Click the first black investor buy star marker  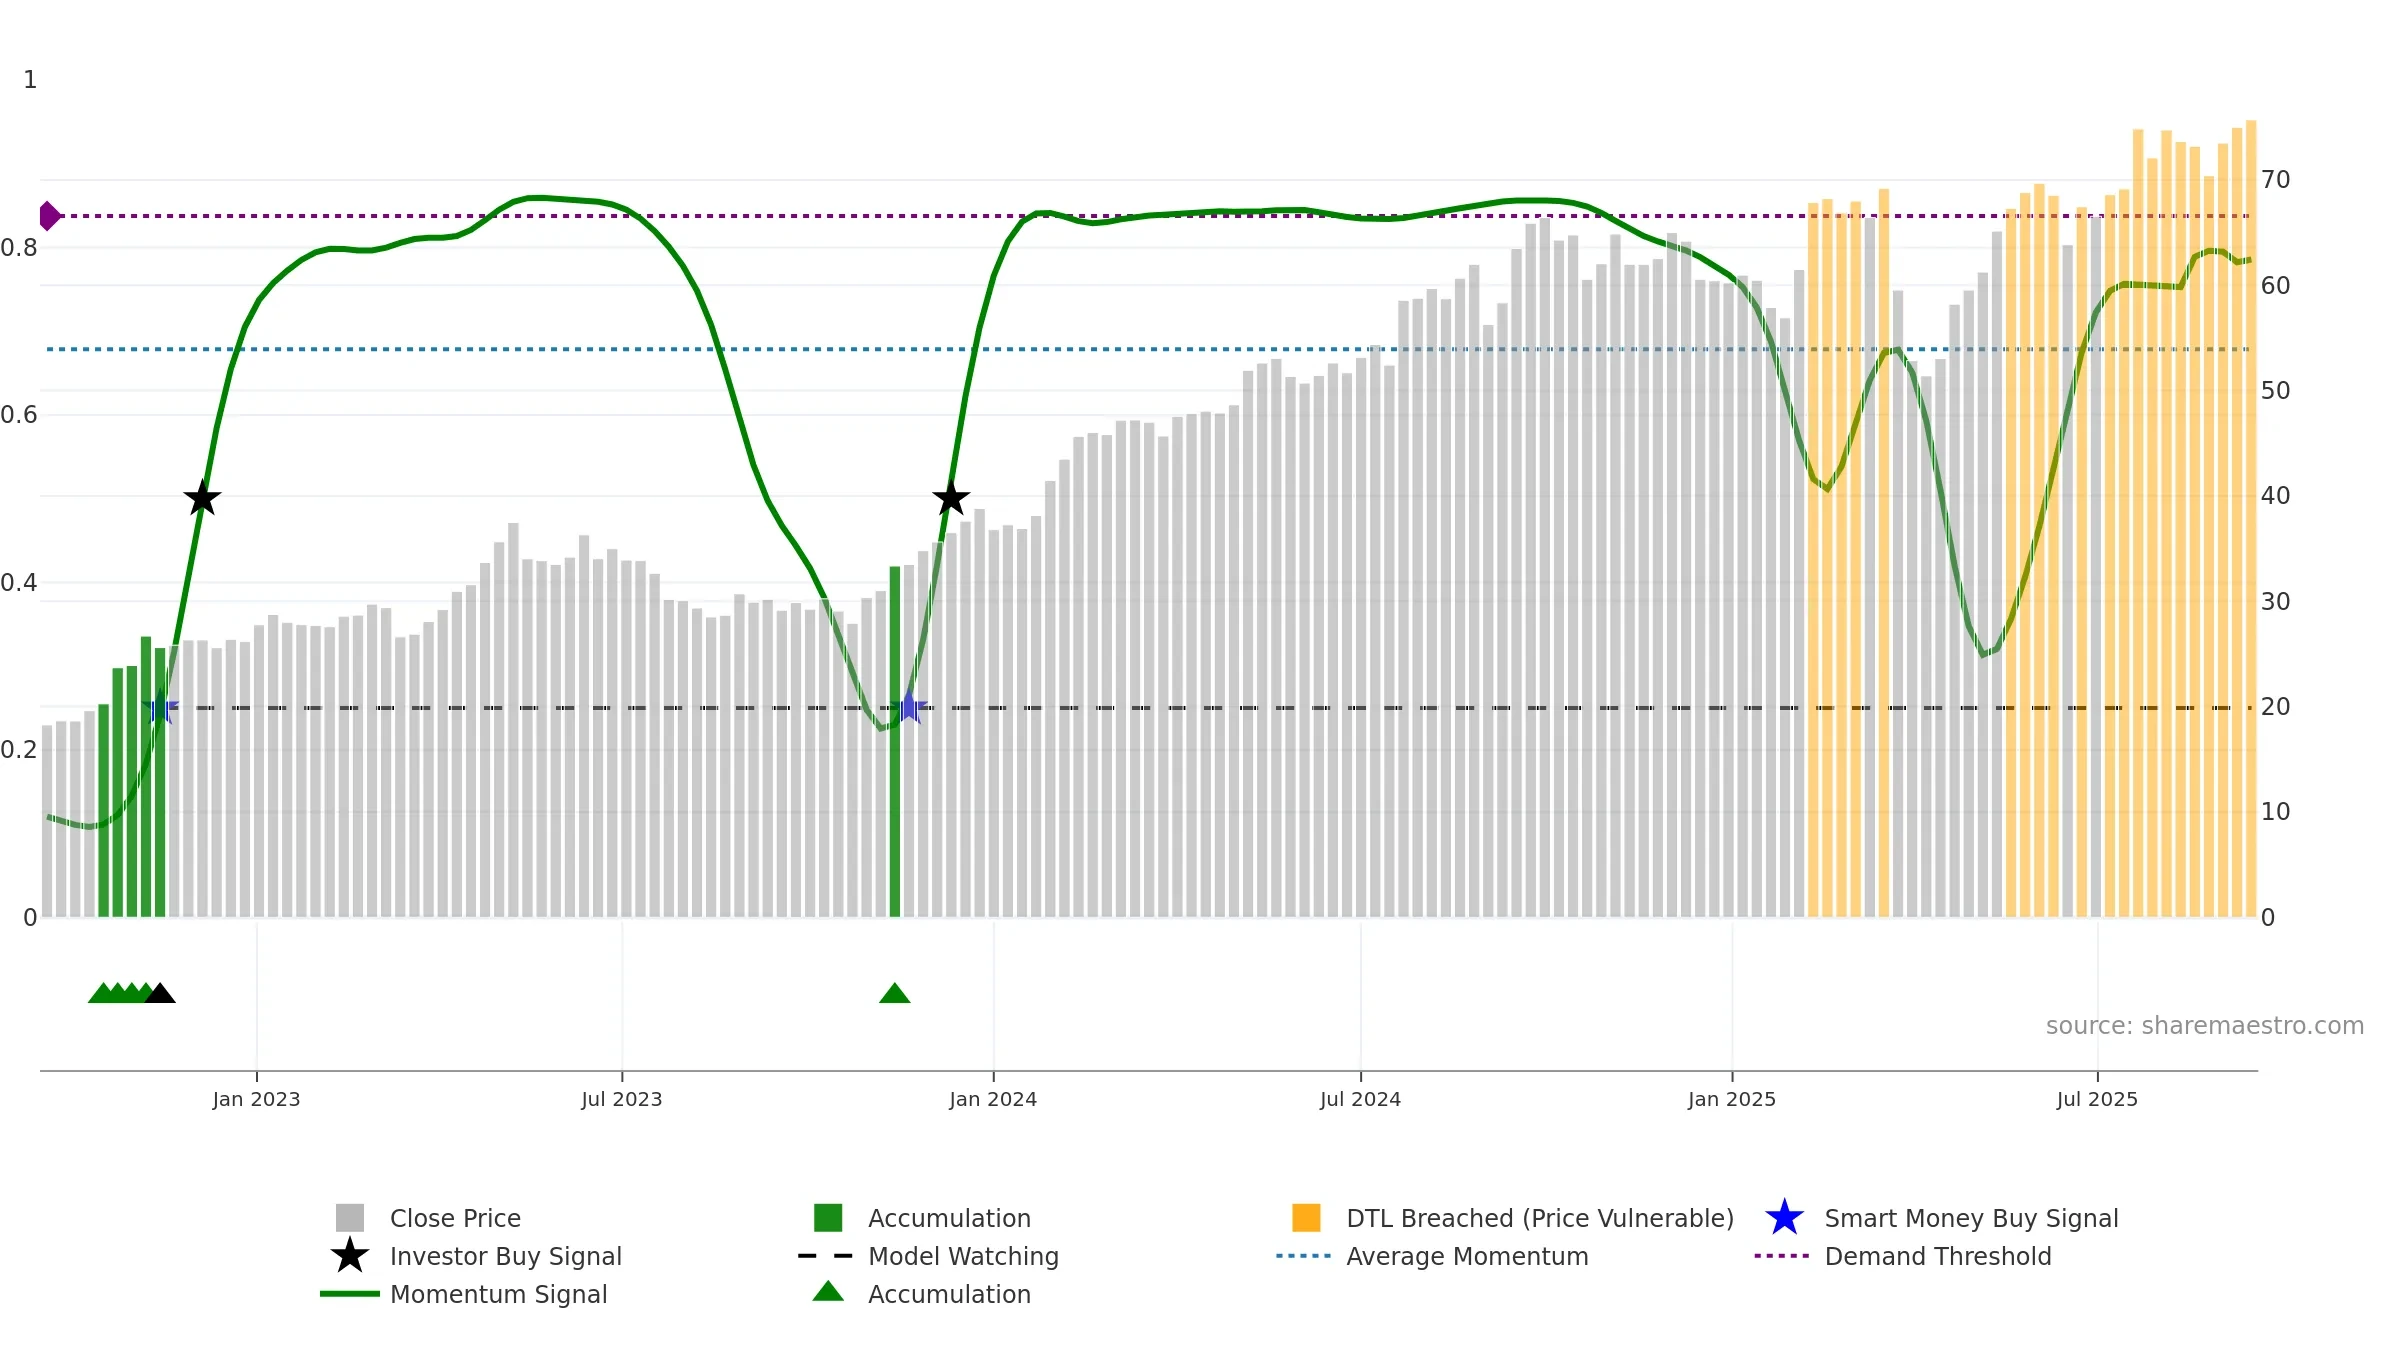pos(202,498)
